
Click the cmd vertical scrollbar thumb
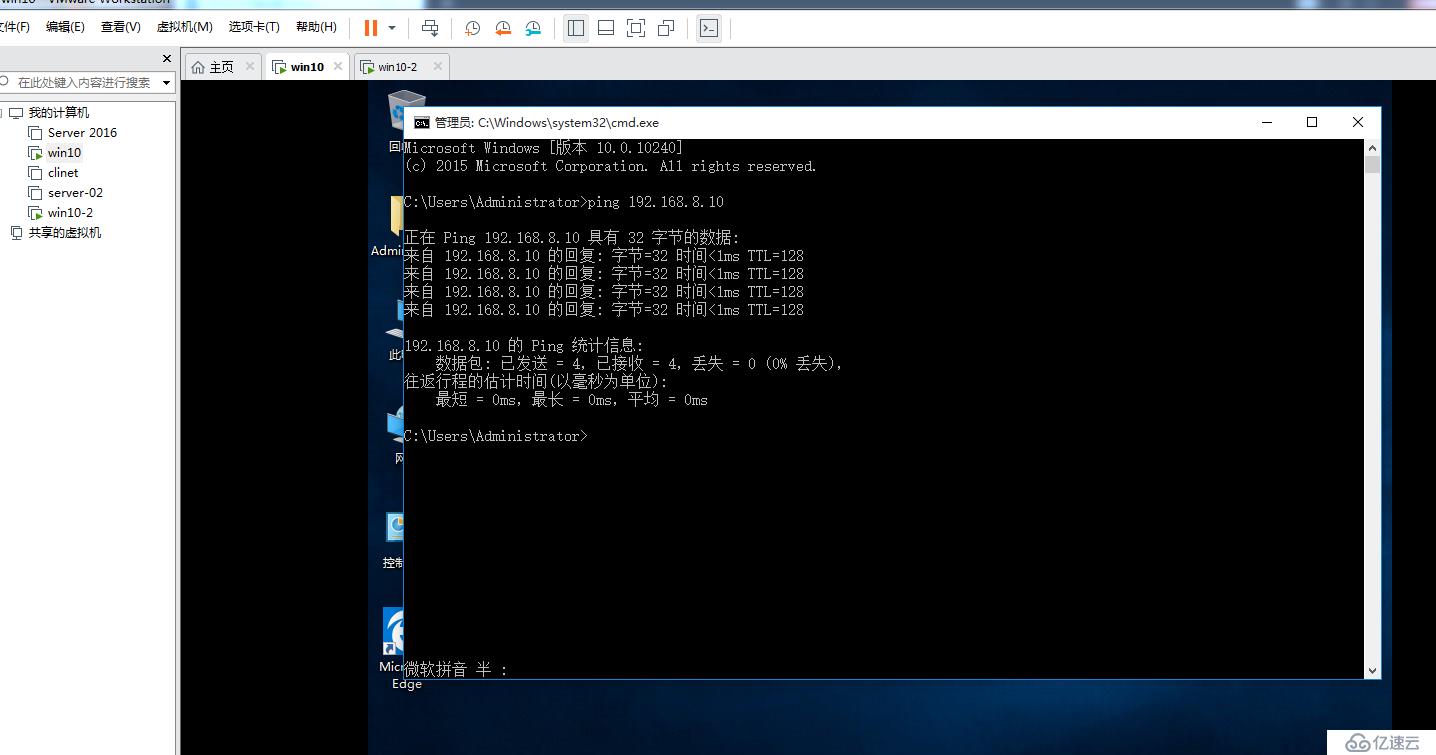point(1372,165)
